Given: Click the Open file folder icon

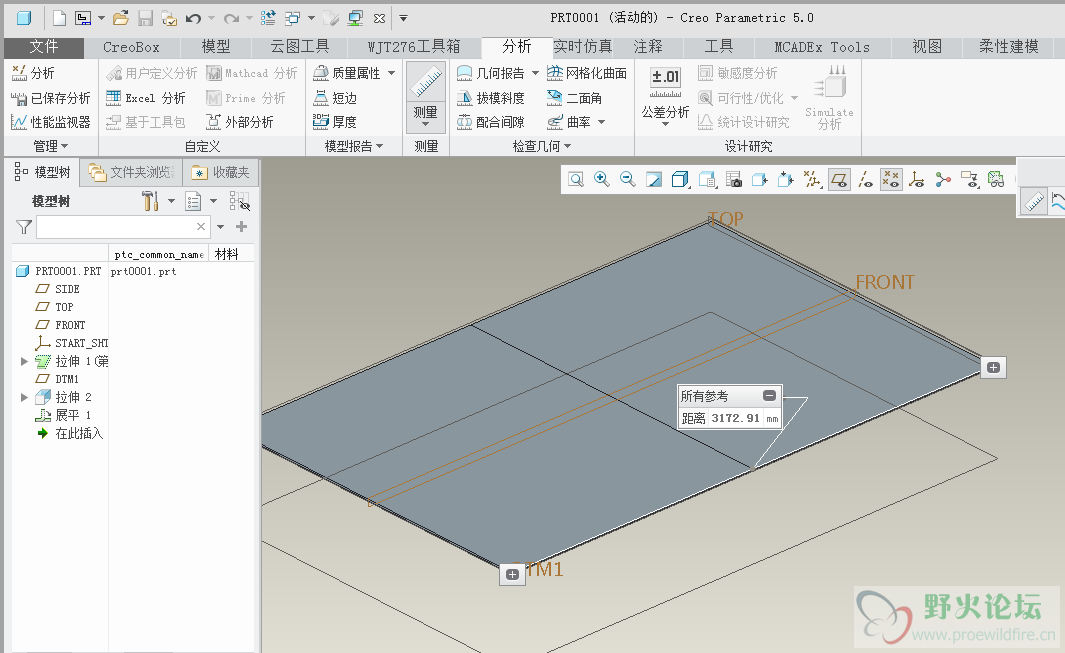Looking at the screenshot, I should [120, 18].
